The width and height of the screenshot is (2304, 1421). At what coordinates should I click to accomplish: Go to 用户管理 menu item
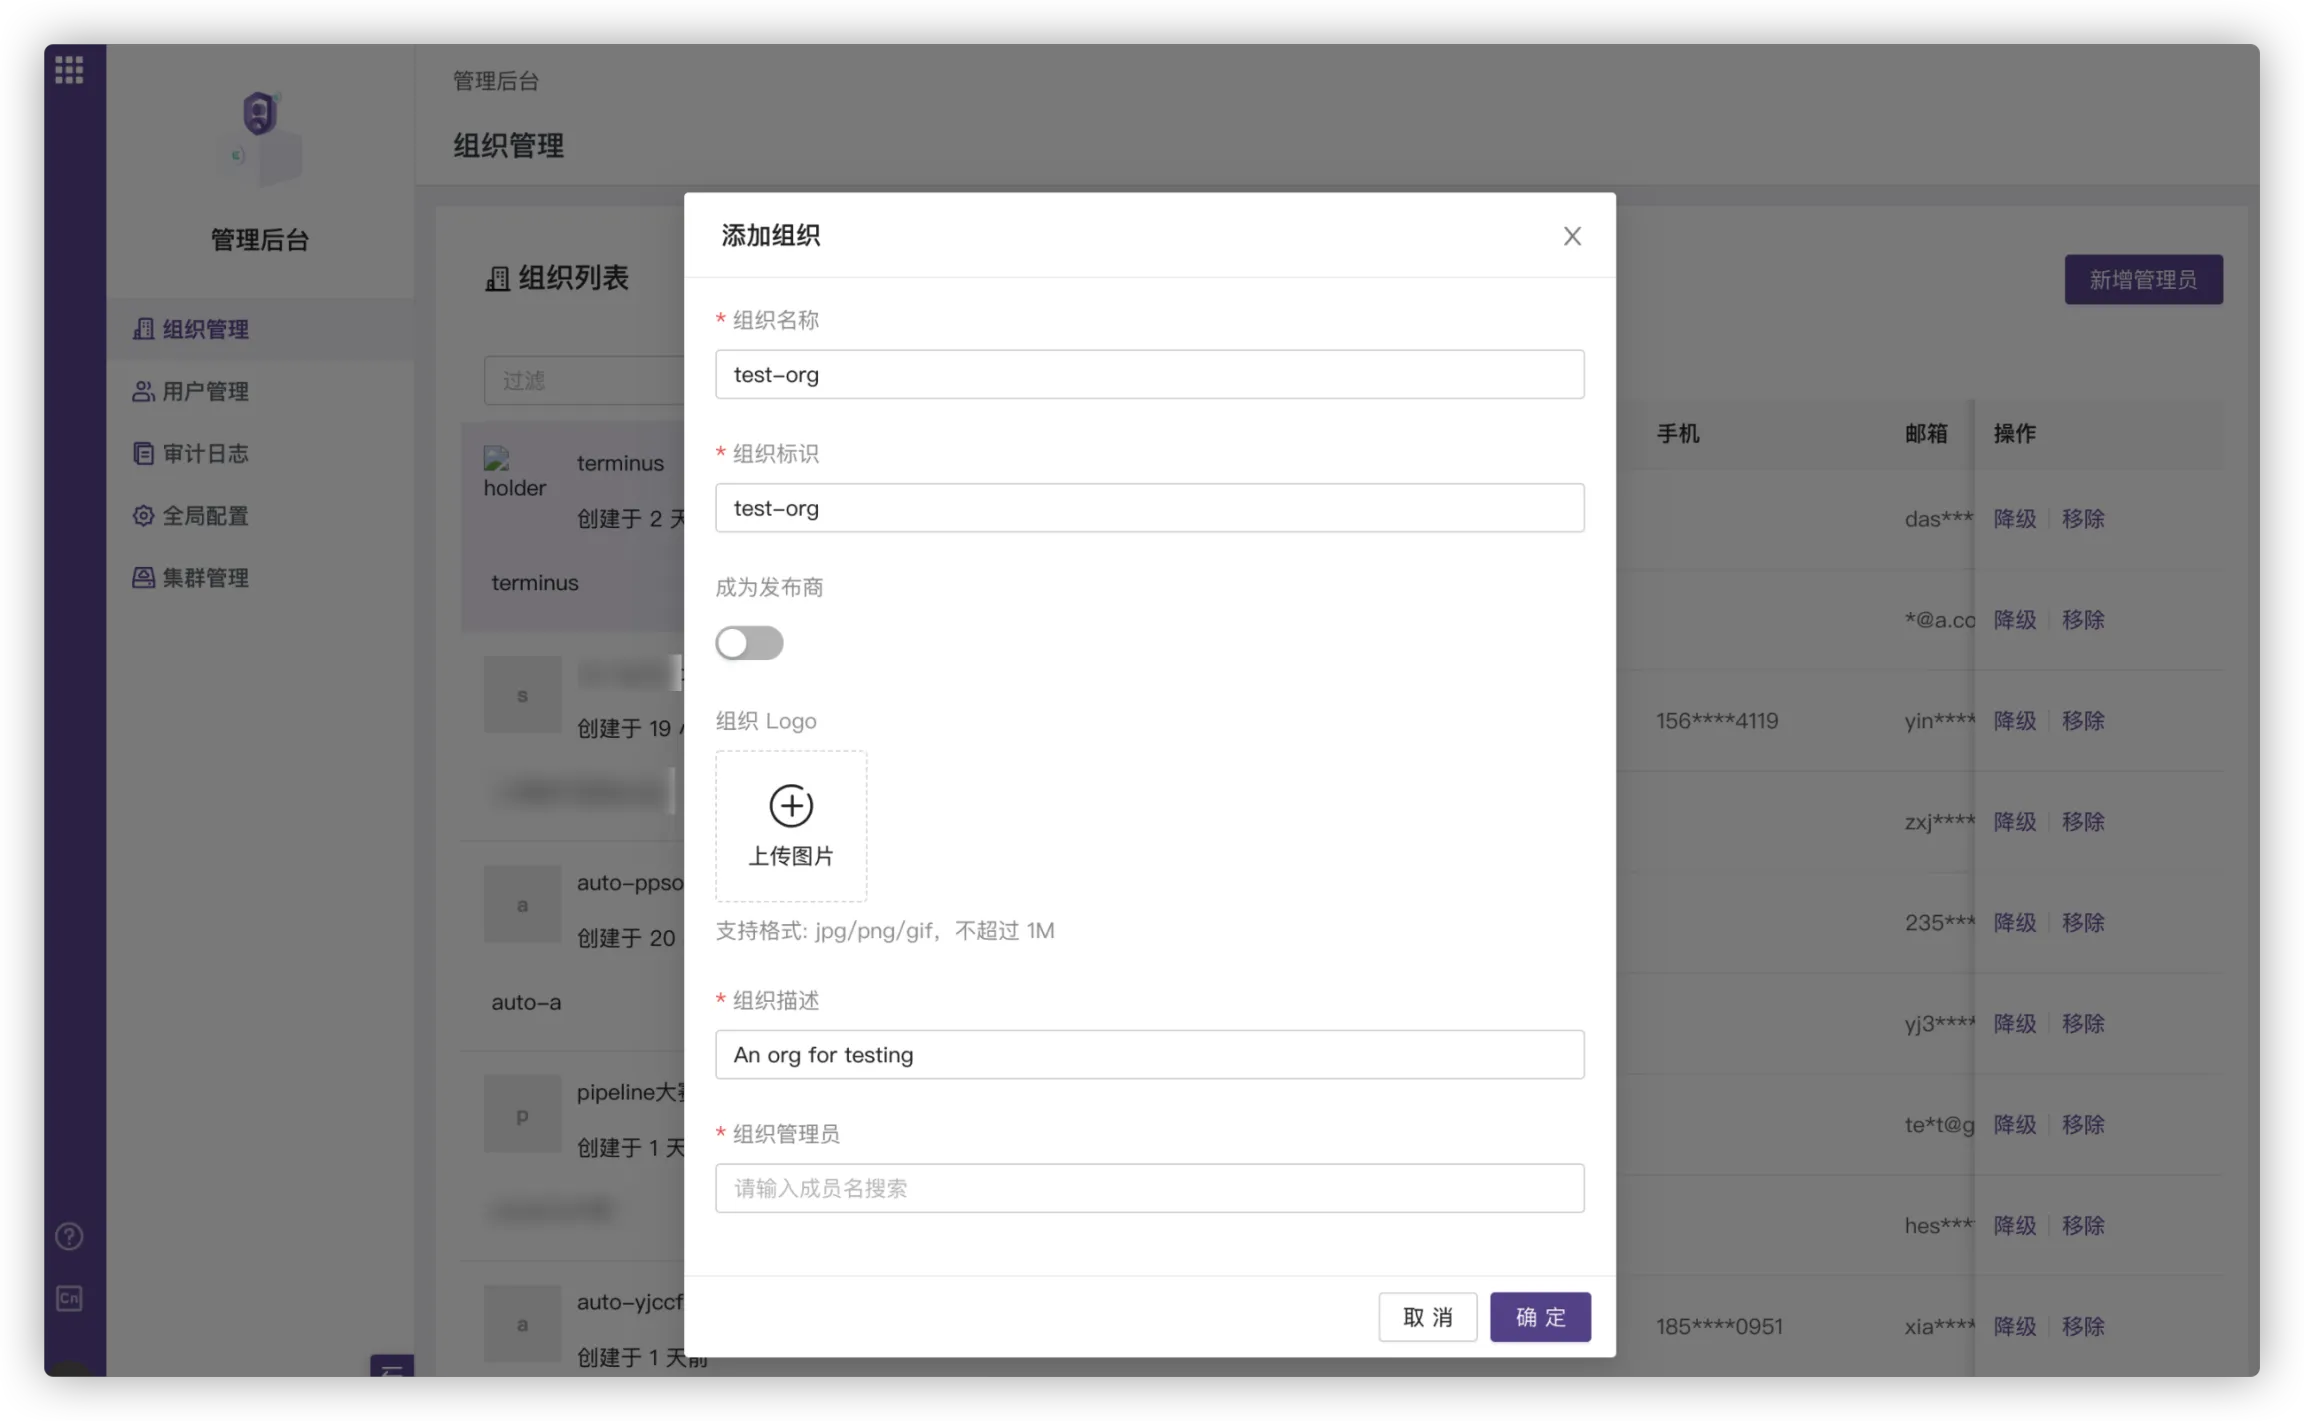pos(205,391)
